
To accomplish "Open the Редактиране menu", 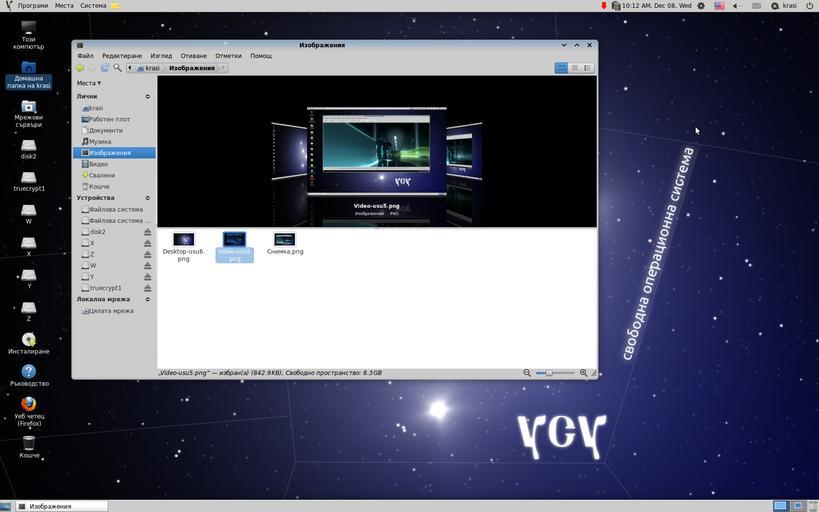I will 122,56.
